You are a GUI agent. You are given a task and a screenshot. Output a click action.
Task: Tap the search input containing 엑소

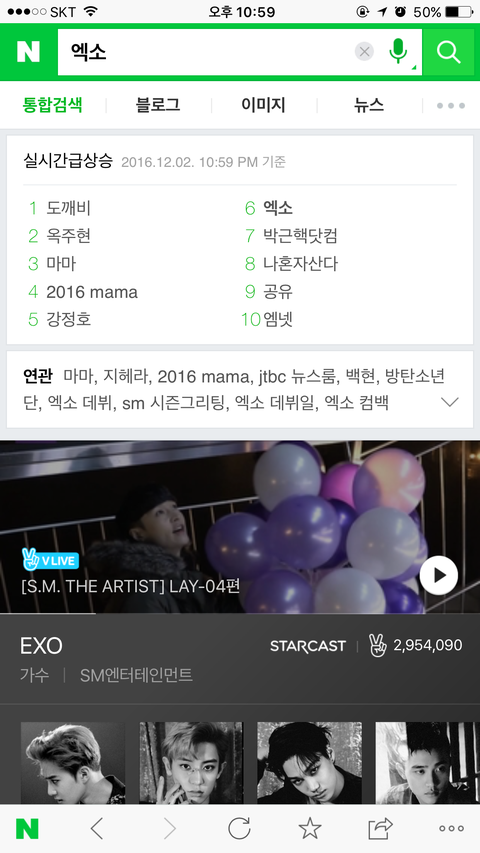coord(207,52)
